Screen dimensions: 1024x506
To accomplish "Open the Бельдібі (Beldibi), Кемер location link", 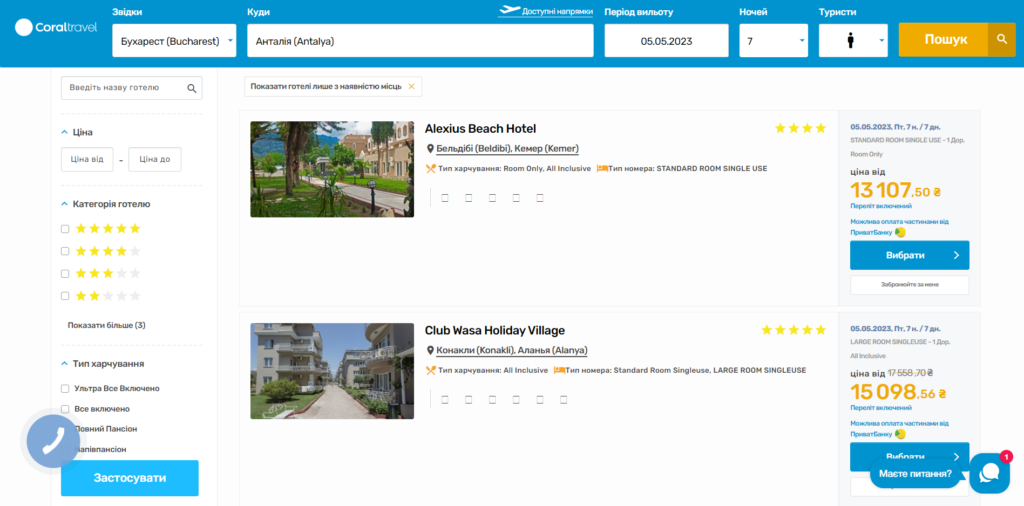I will click(507, 149).
